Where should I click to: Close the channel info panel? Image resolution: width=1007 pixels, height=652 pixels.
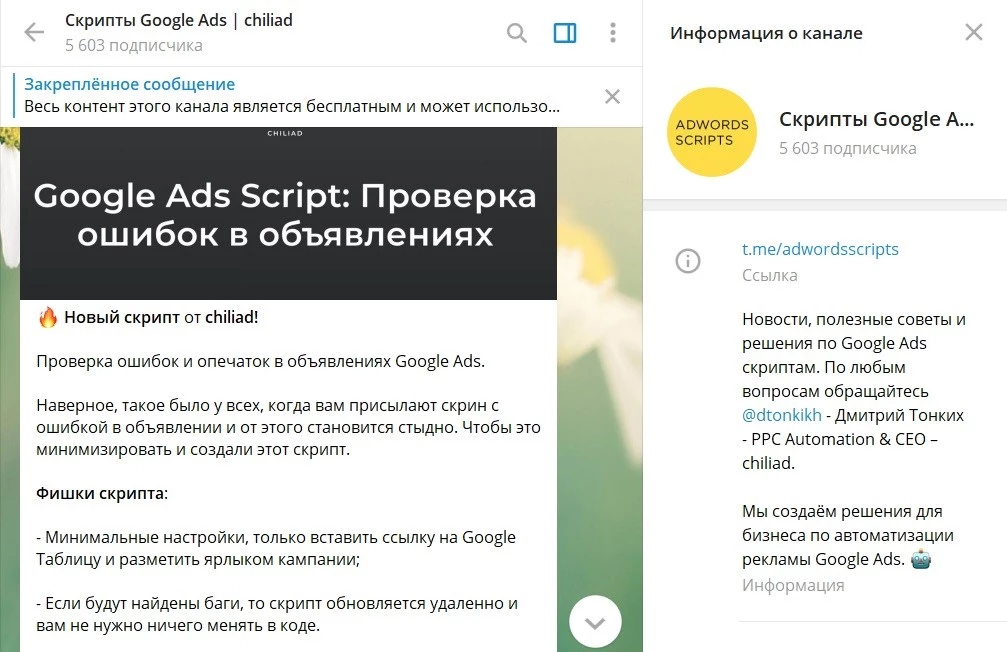pos(974,32)
